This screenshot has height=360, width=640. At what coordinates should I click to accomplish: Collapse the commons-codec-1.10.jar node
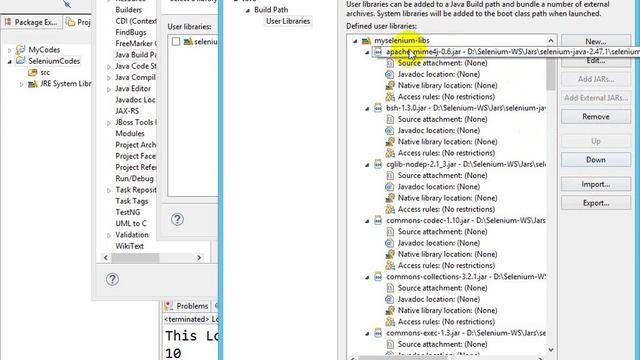pyautogui.click(x=367, y=221)
